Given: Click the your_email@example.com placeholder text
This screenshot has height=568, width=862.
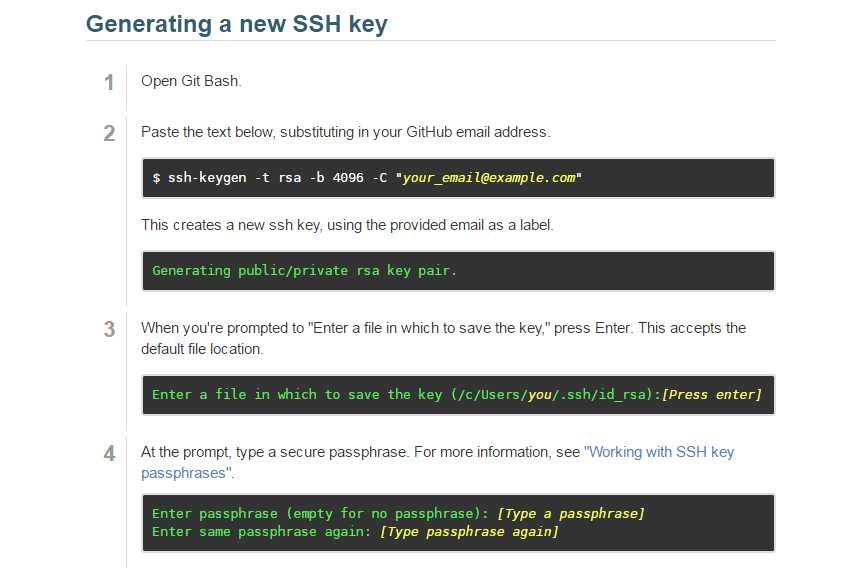Looking at the screenshot, I should (489, 178).
